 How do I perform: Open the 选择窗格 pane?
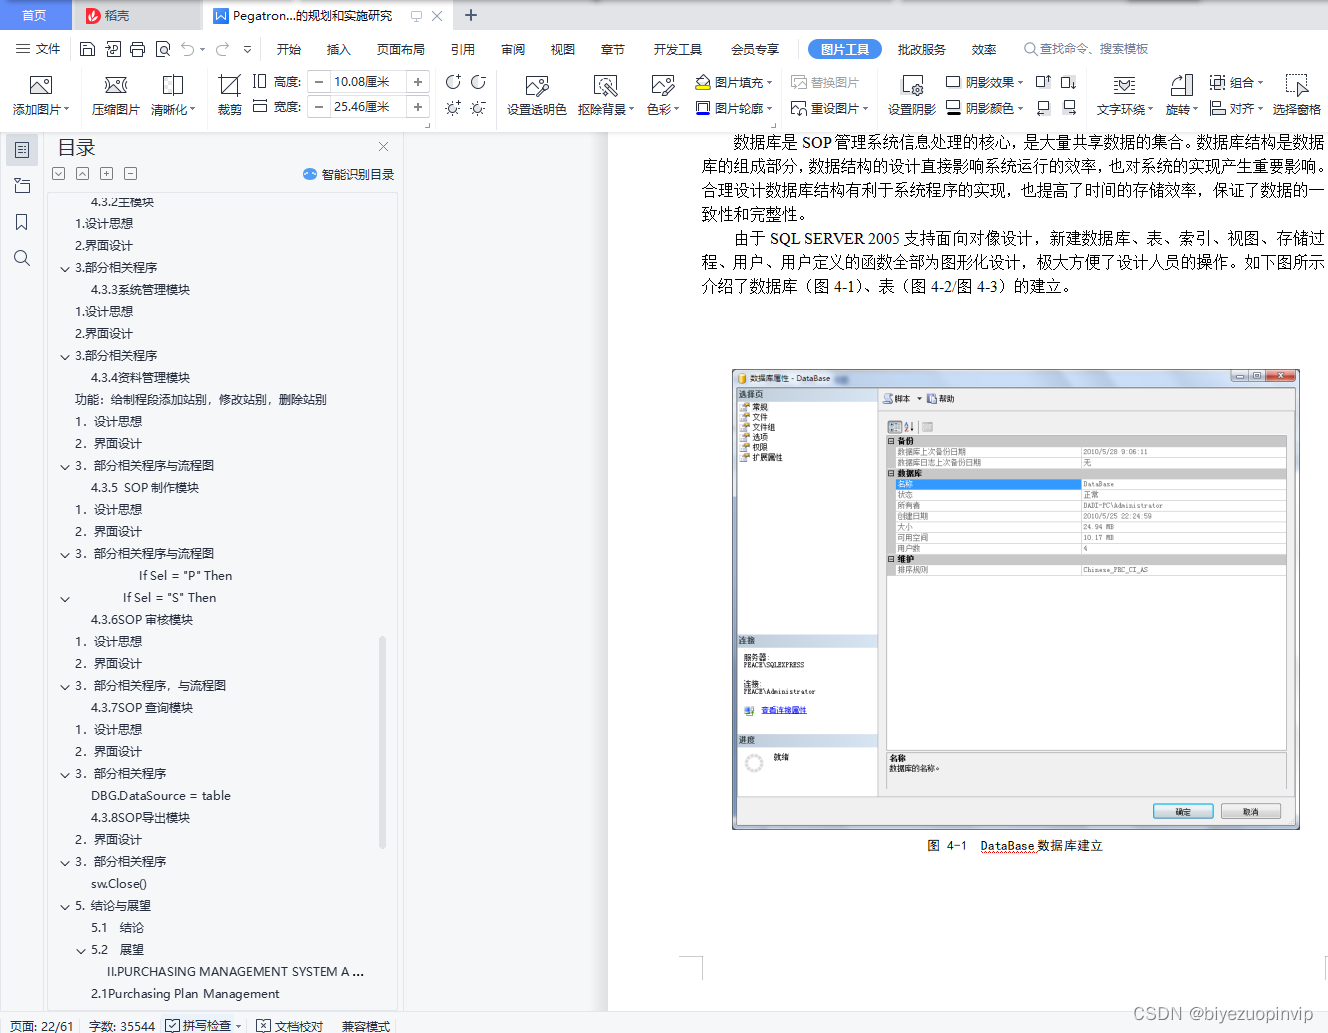point(1299,97)
